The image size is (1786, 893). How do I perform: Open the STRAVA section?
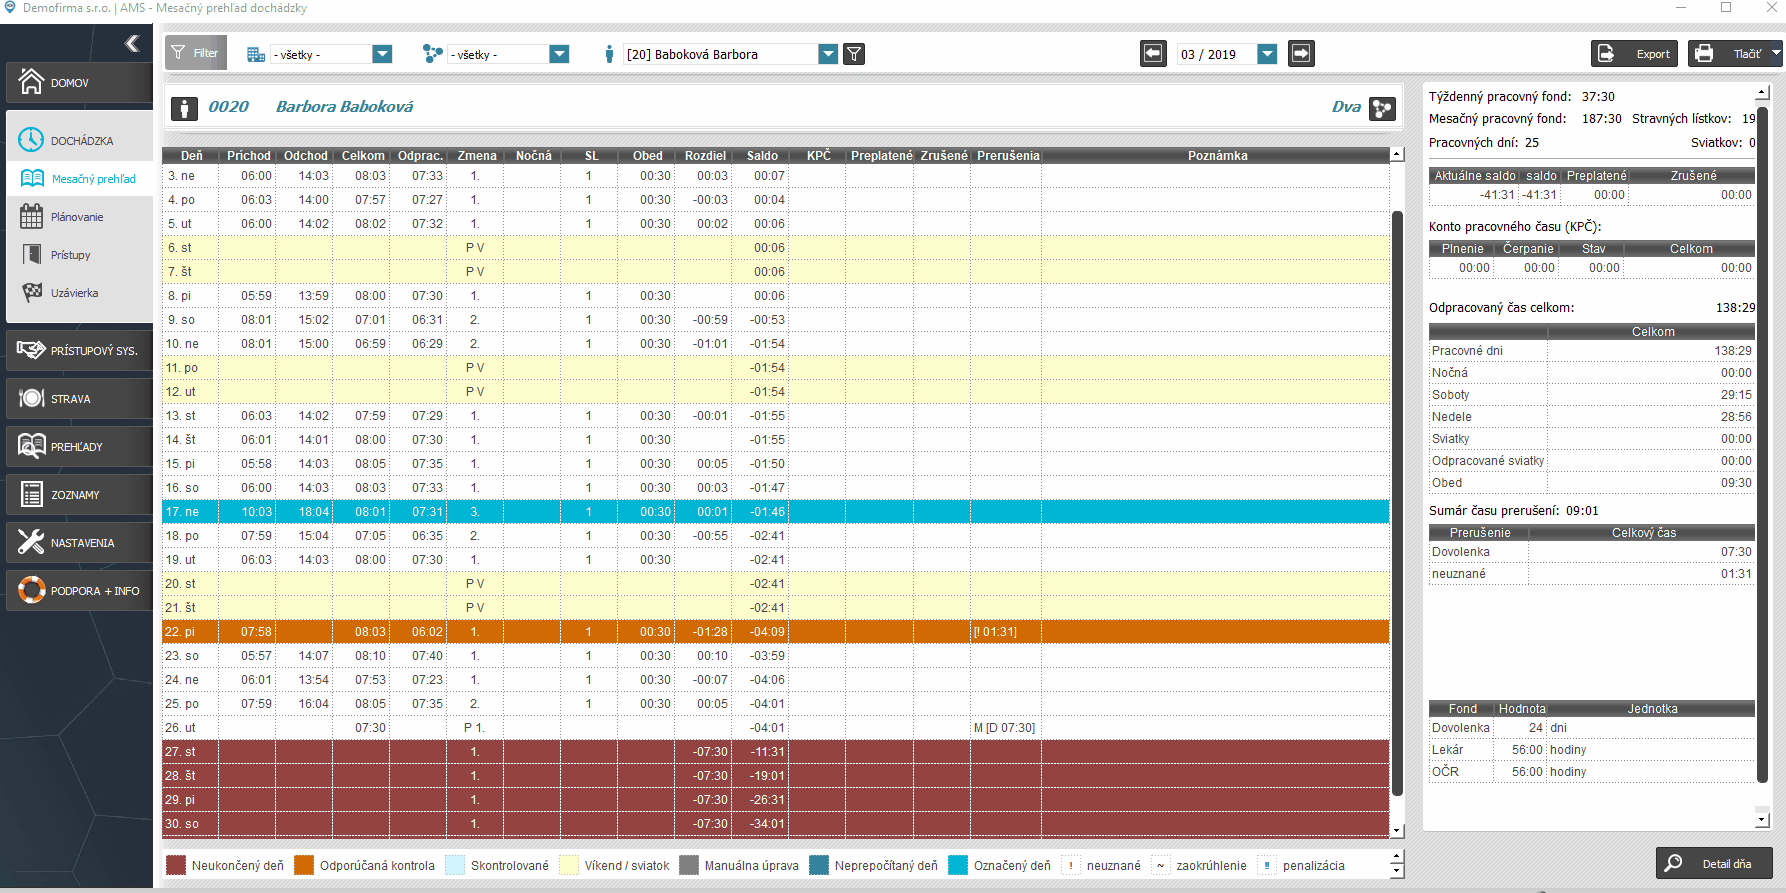tap(79, 399)
